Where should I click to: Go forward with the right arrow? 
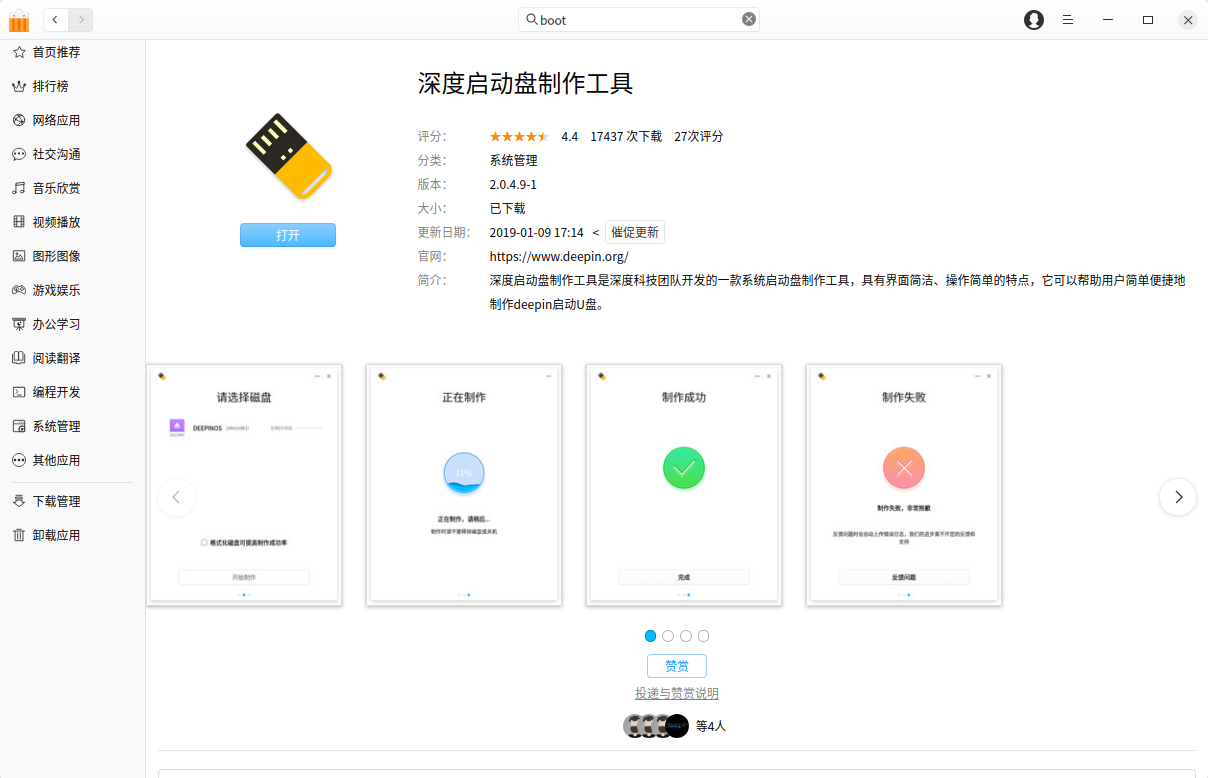click(81, 19)
